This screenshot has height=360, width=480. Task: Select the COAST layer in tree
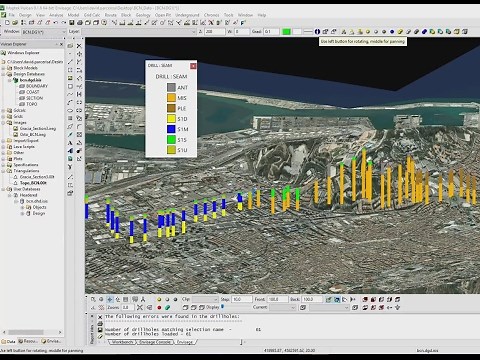coord(33,92)
